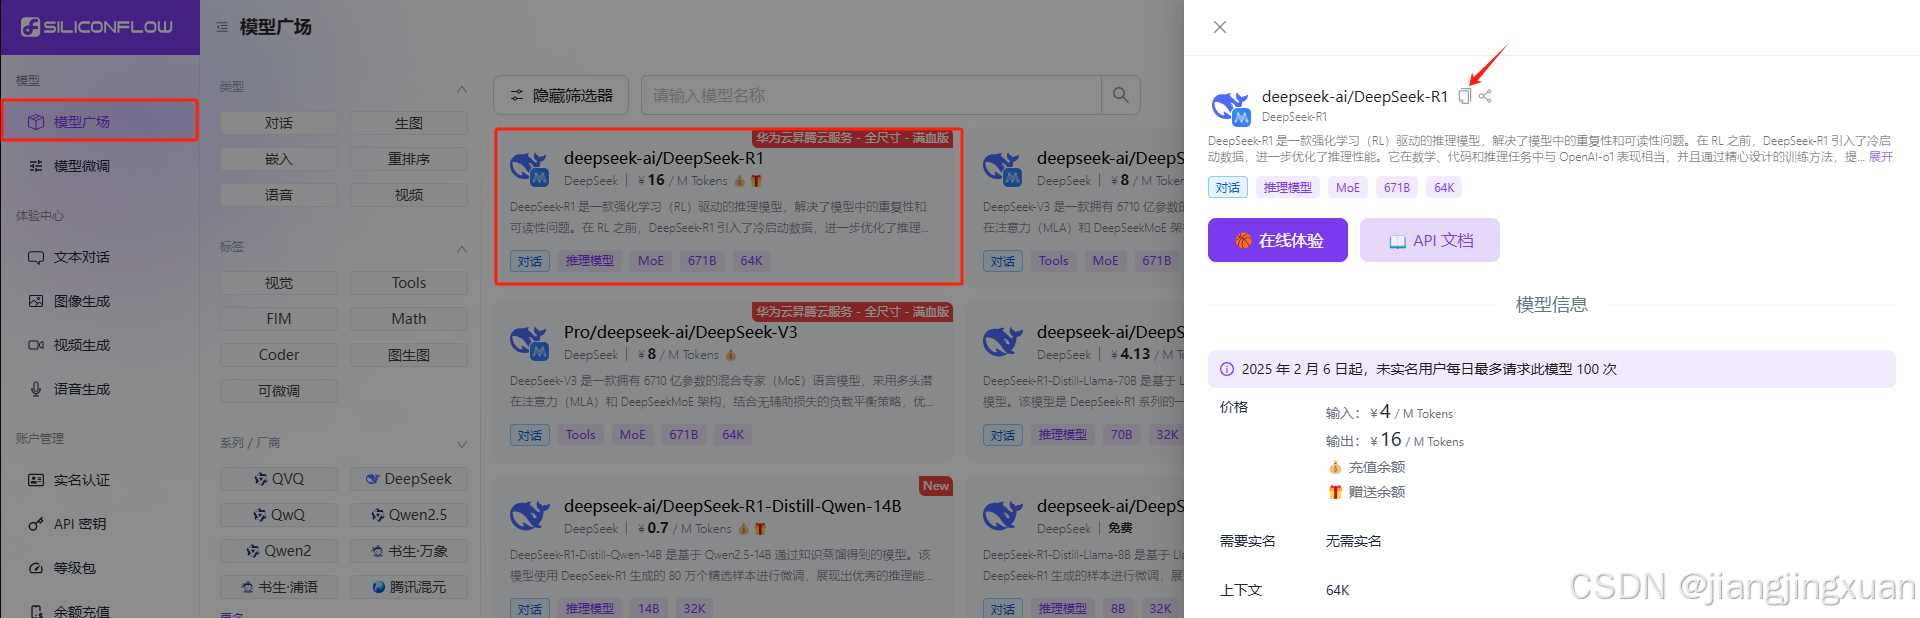Filter by QwQ series
This screenshot has width=1920, height=618.
pos(279,515)
